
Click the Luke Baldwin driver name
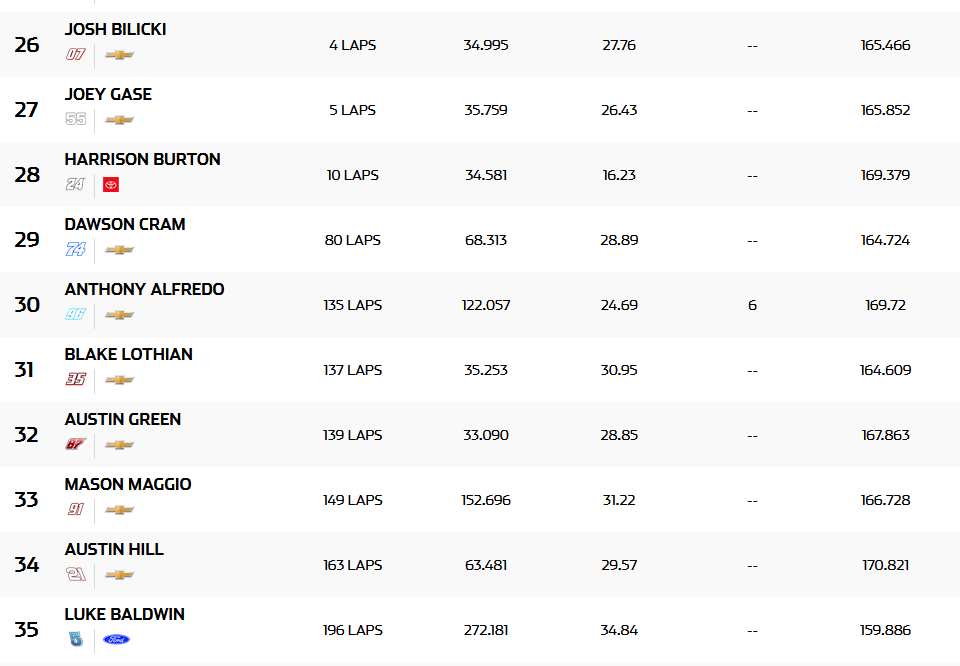[124, 615]
